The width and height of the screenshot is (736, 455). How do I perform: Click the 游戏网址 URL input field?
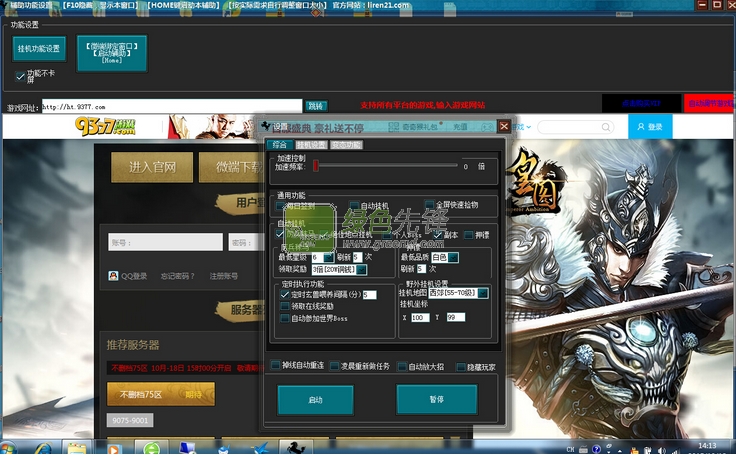coord(172,107)
